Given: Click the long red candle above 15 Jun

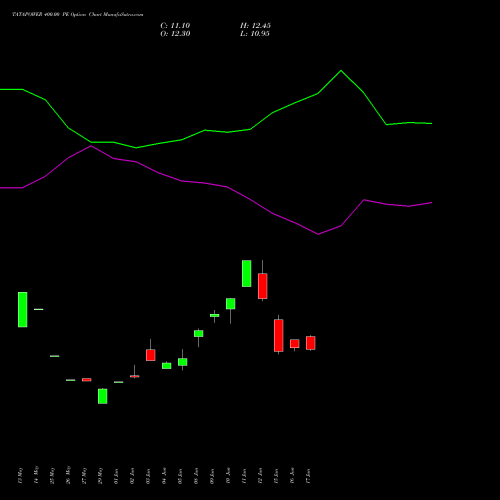Looking at the screenshot, I should [279, 335].
